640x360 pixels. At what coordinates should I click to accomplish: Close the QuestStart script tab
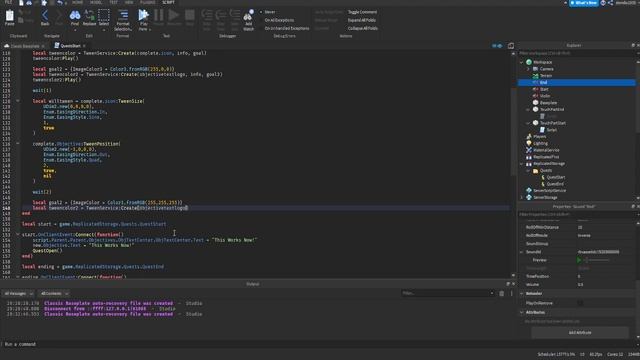(84, 46)
